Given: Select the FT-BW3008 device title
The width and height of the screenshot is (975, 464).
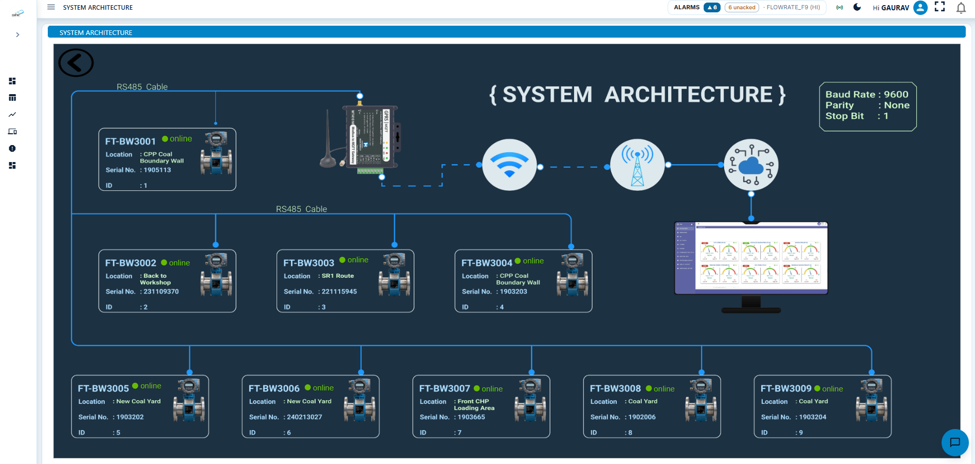Looking at the screenshot, I should tap(616, 388).
